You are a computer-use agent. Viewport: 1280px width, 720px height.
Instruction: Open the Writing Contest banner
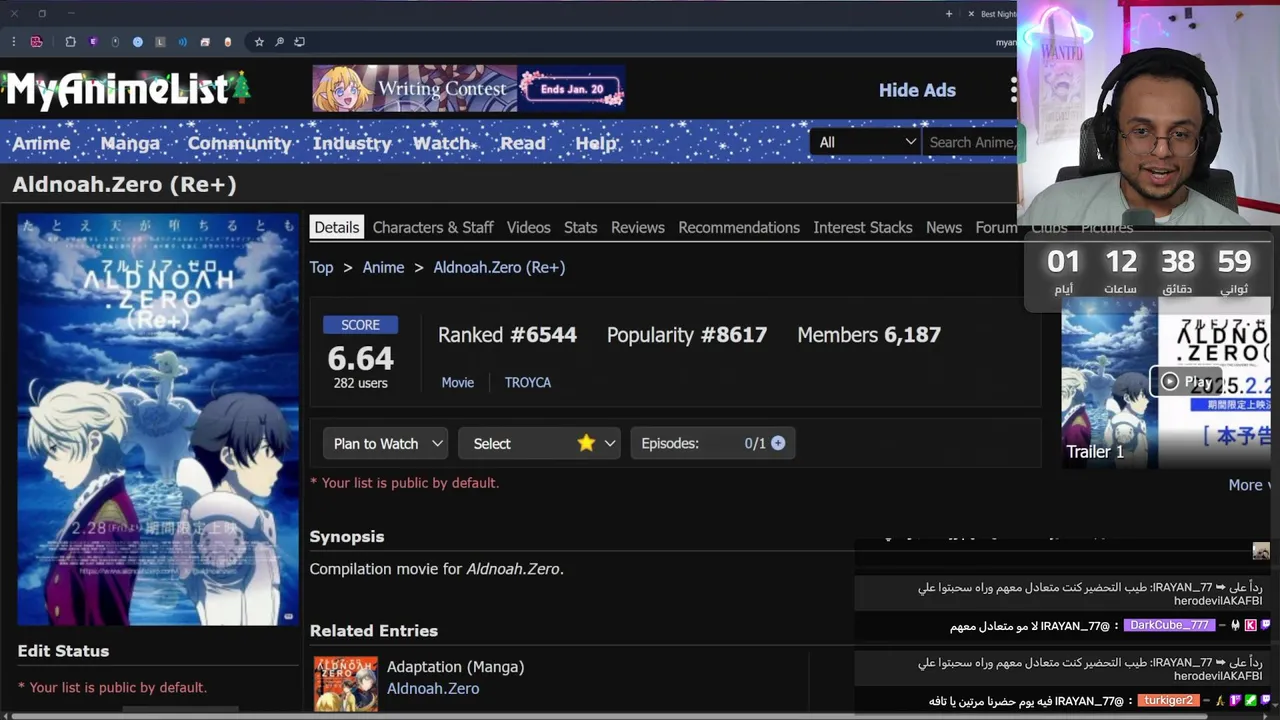pos(469,88)
